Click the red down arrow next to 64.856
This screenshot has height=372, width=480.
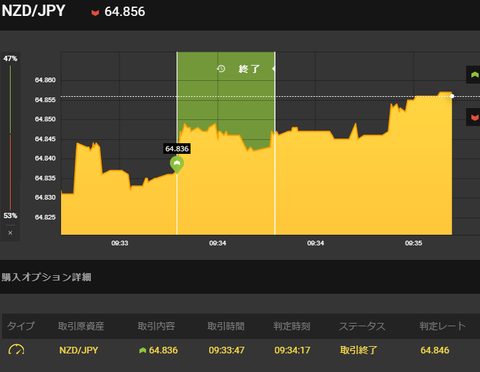coord(95,13)
